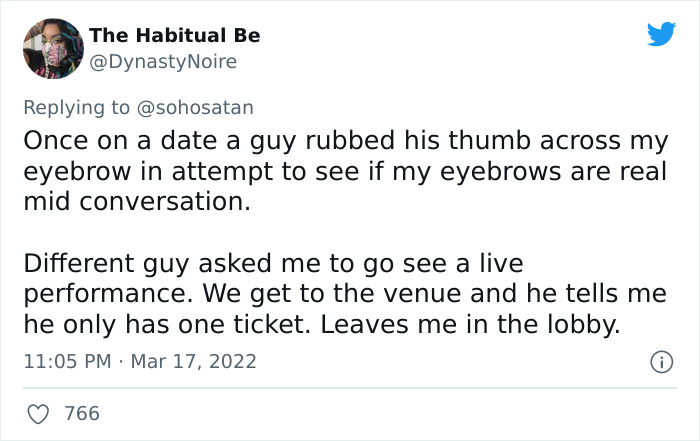Like the tweet with the heart icon

point(37,413)
